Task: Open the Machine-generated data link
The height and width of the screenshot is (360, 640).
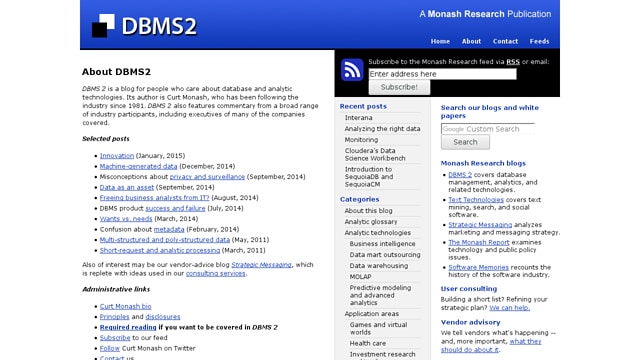Action: tap(138, 166)
